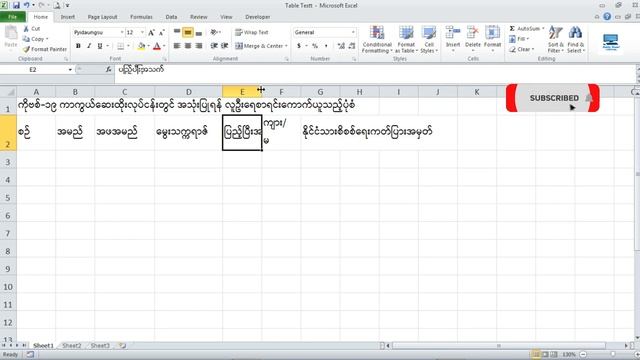The width and height of the screenshot is (640, 360).
Task: Switch to the Developer tab
Action: (x=258, y=17)
